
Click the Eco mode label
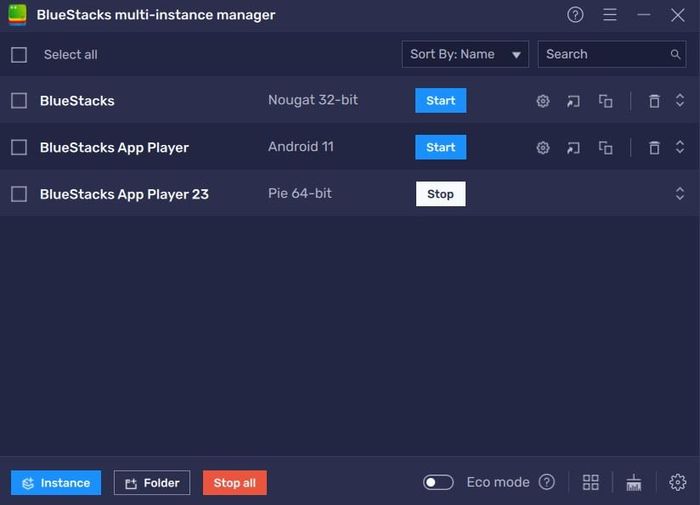(498, 482)
